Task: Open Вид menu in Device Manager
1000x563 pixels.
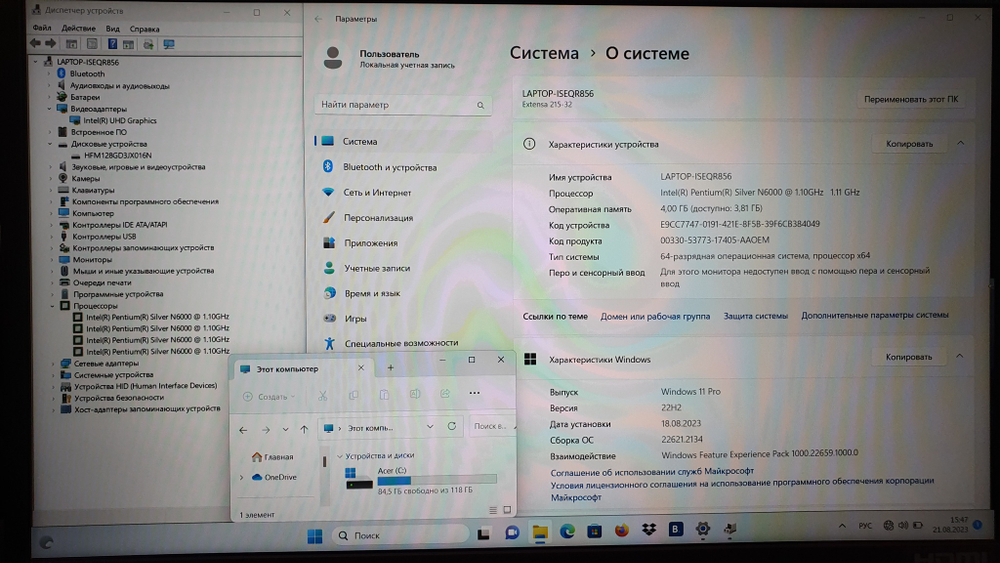Action: point(113,29)
